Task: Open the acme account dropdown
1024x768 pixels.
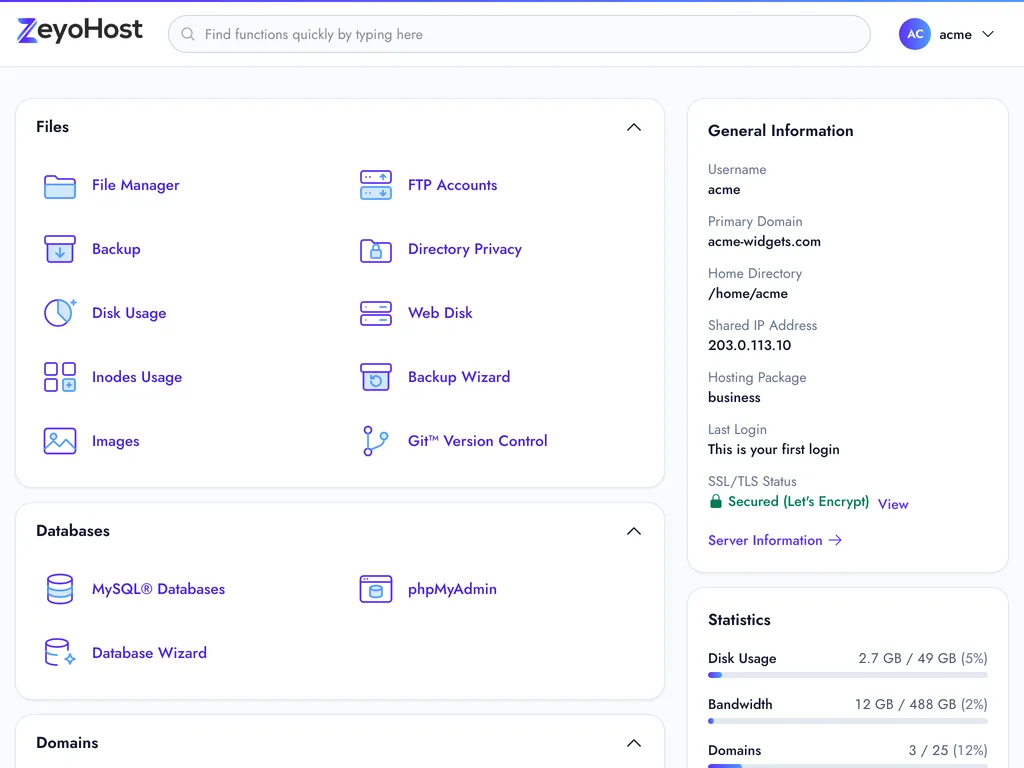Action: point(947,34)
